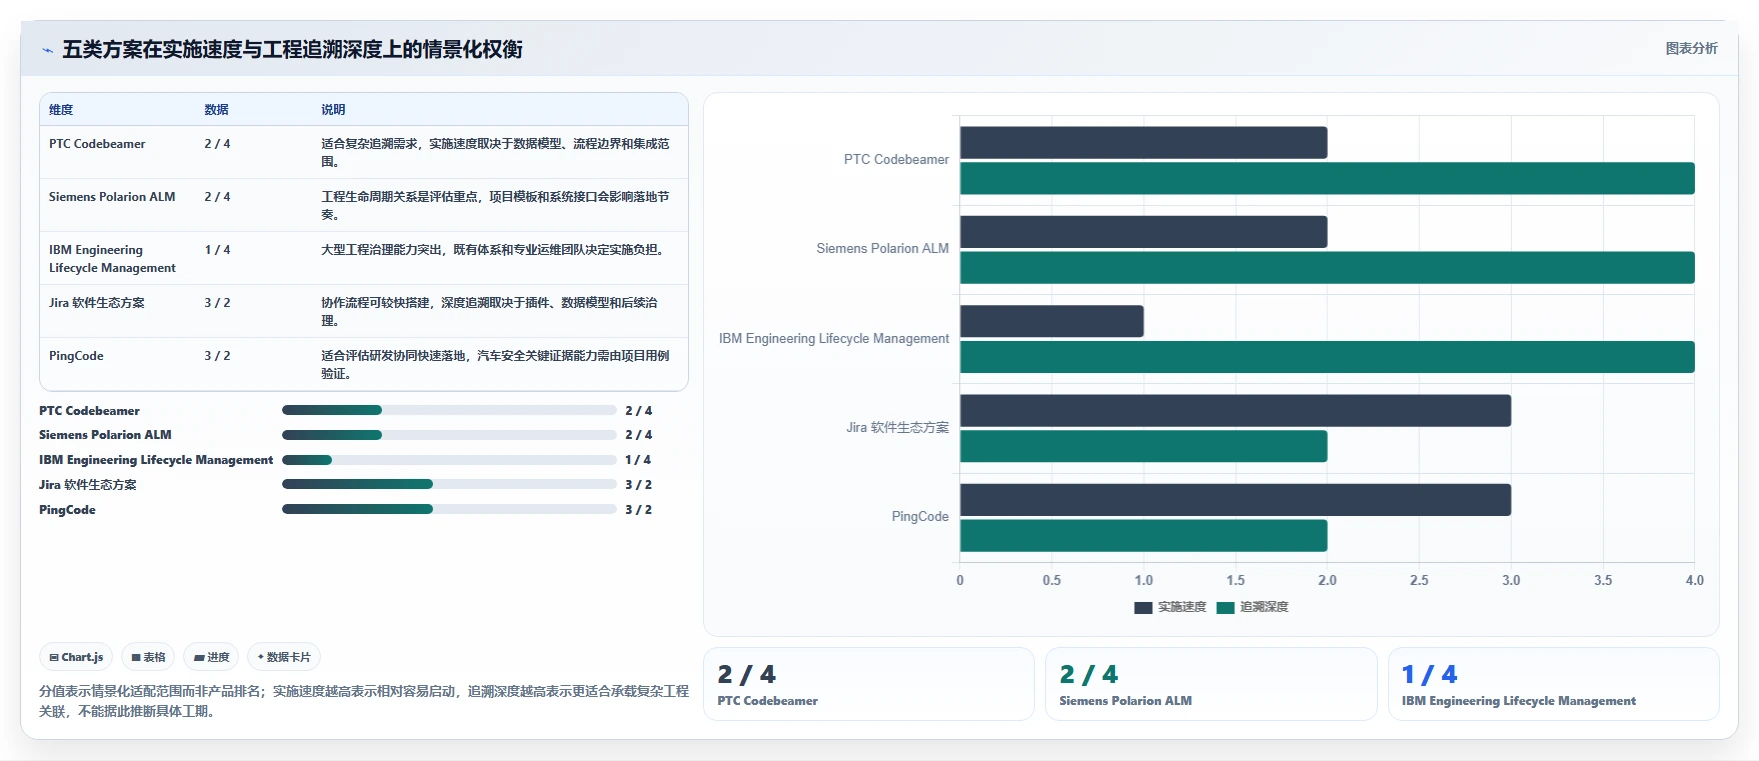Open the 2 / 4 PTC Codebeamer data card
This screenshot has height=761, width=1759.
click(869, 684)
